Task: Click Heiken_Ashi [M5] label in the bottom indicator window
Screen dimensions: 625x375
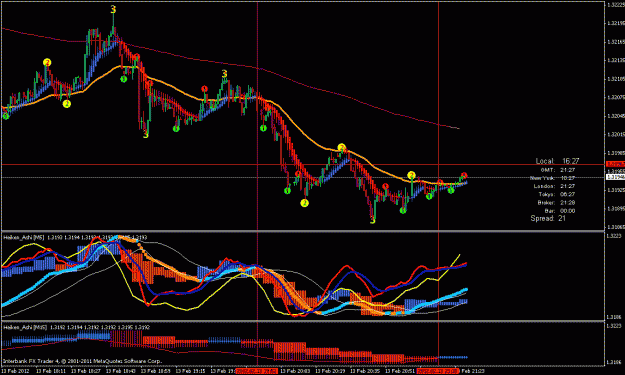Action: (25, 328)
